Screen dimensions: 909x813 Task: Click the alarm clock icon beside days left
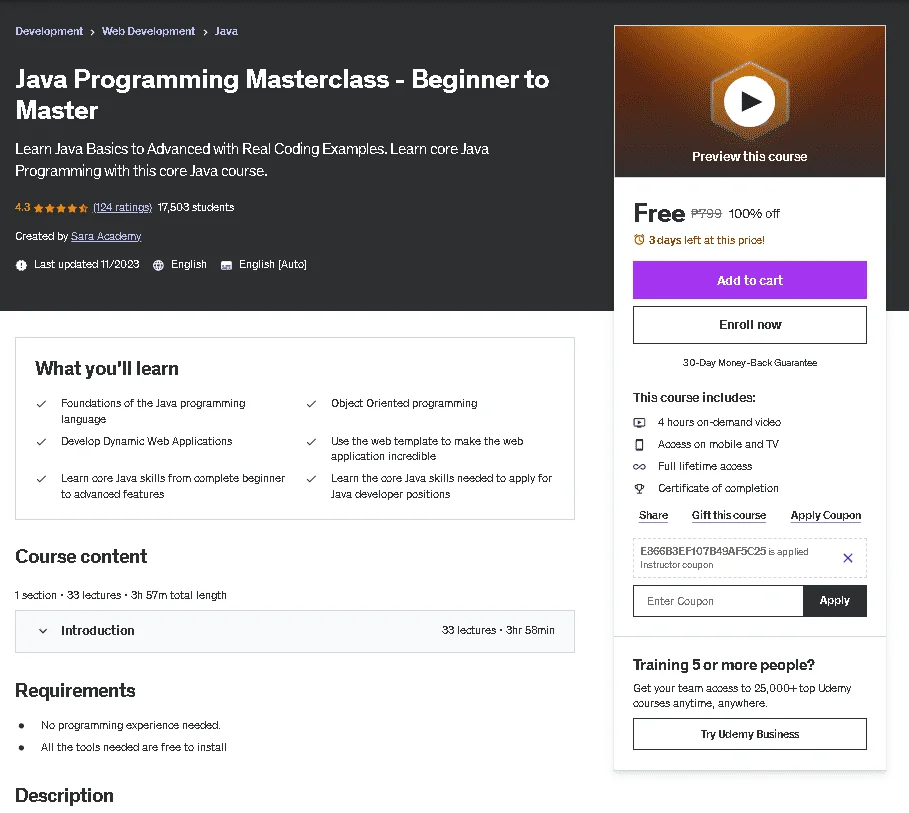(639, 240)
